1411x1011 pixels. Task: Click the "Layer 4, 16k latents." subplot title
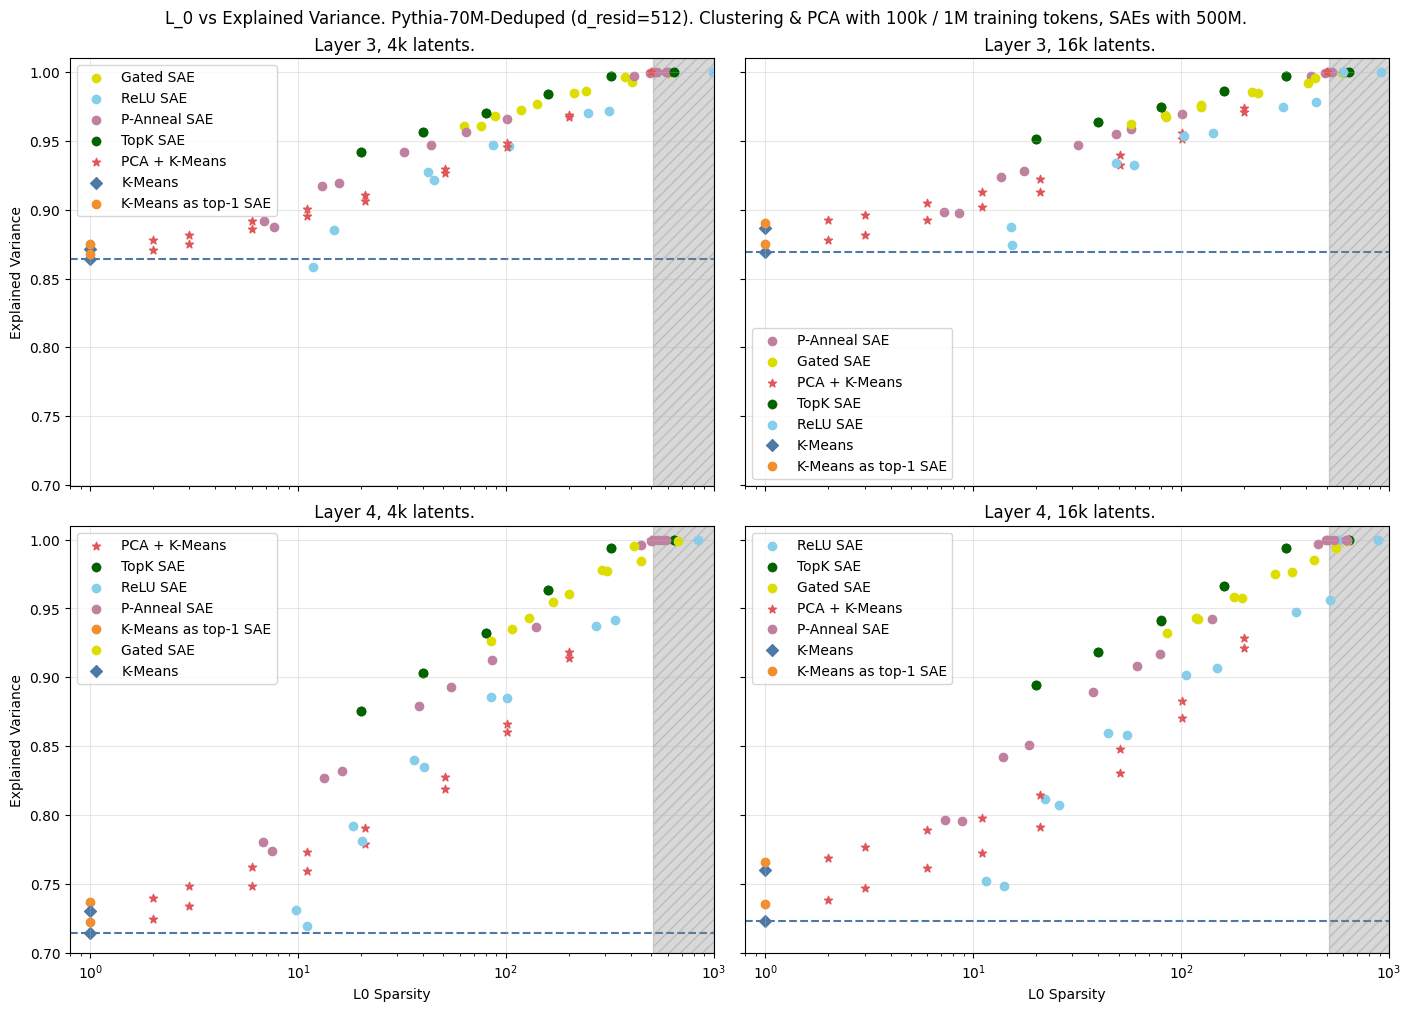[x=1069, y=513]
